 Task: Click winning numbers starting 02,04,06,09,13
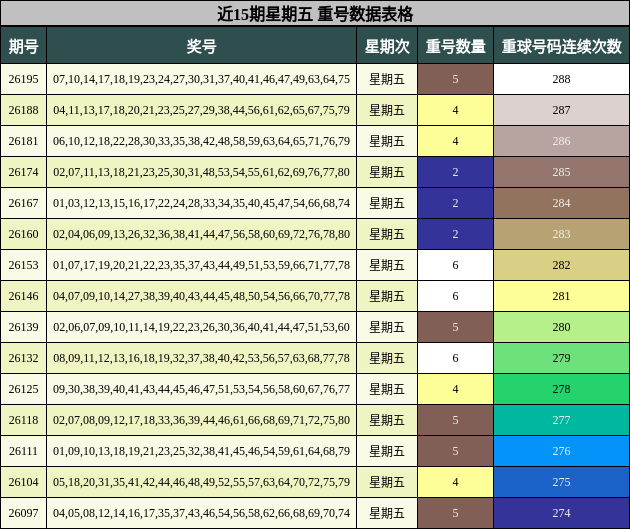click(x=201, y=234)
